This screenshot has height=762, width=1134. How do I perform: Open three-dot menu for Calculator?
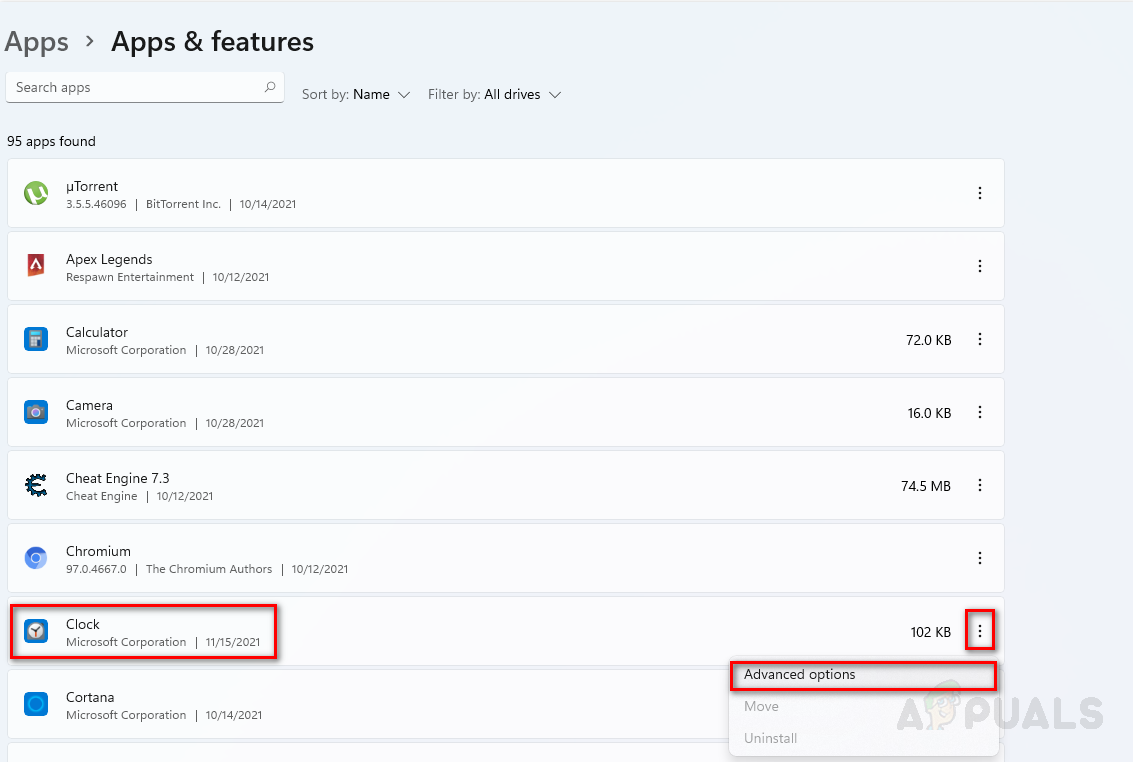[980, 339]
